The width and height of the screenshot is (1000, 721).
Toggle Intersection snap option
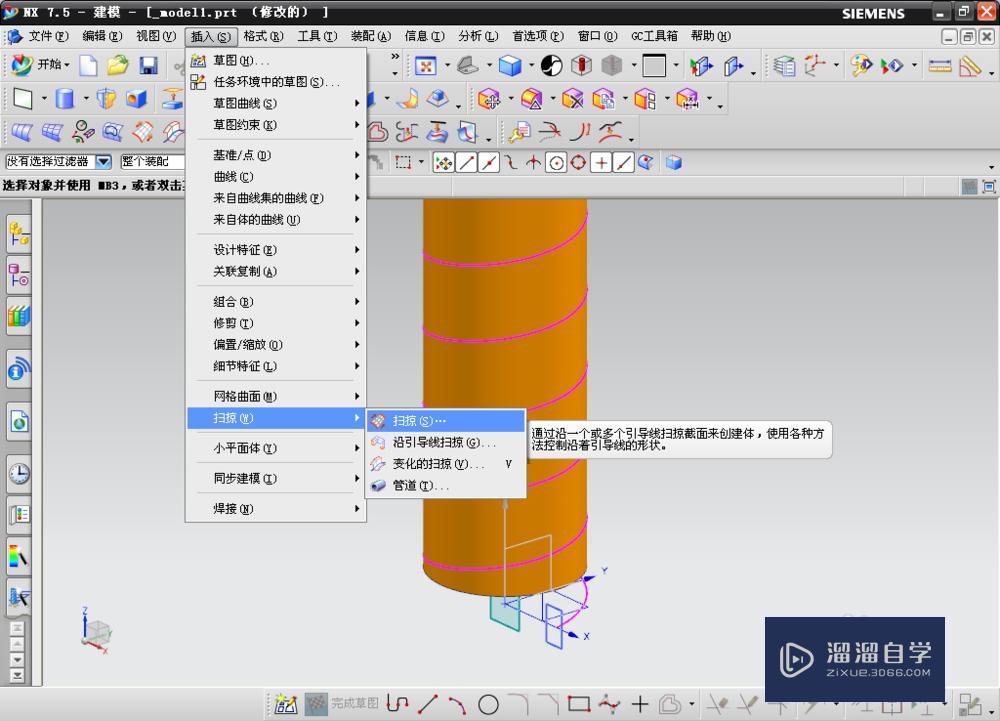pyautogui.click(x=533, y=163)
